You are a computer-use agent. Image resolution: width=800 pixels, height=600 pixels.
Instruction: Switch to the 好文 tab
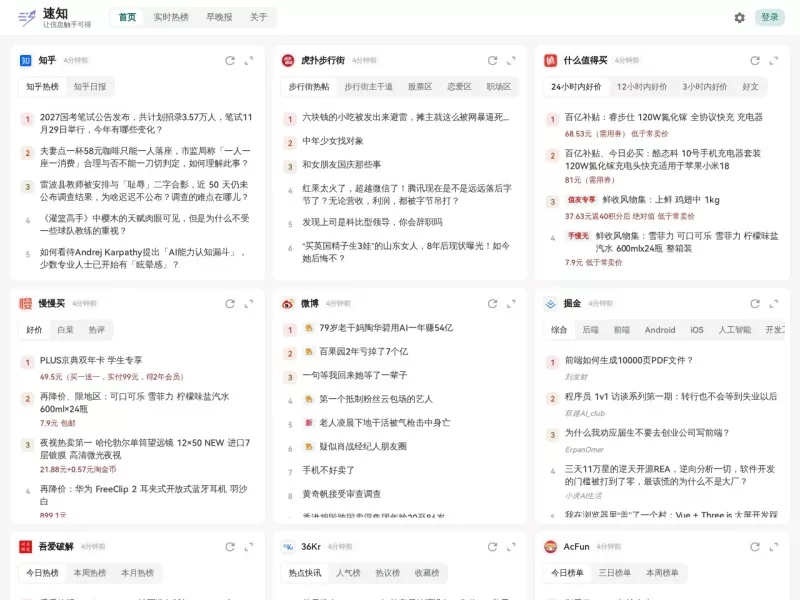click(750, 87)
